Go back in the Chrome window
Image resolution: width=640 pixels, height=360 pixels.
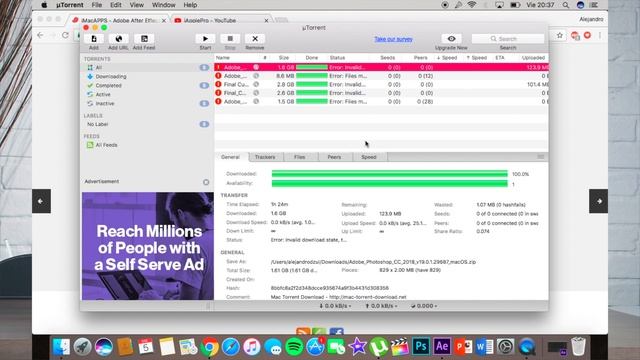click(40, 35)
